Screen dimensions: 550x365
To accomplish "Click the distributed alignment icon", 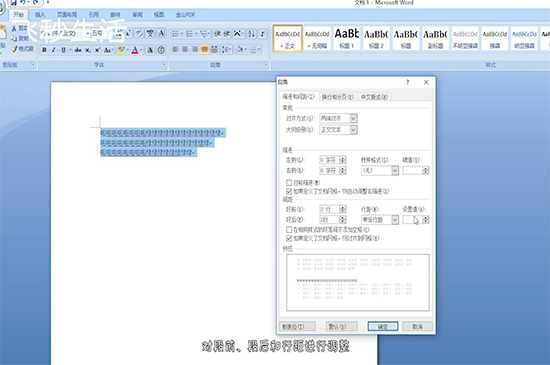I will coord(214,50).
